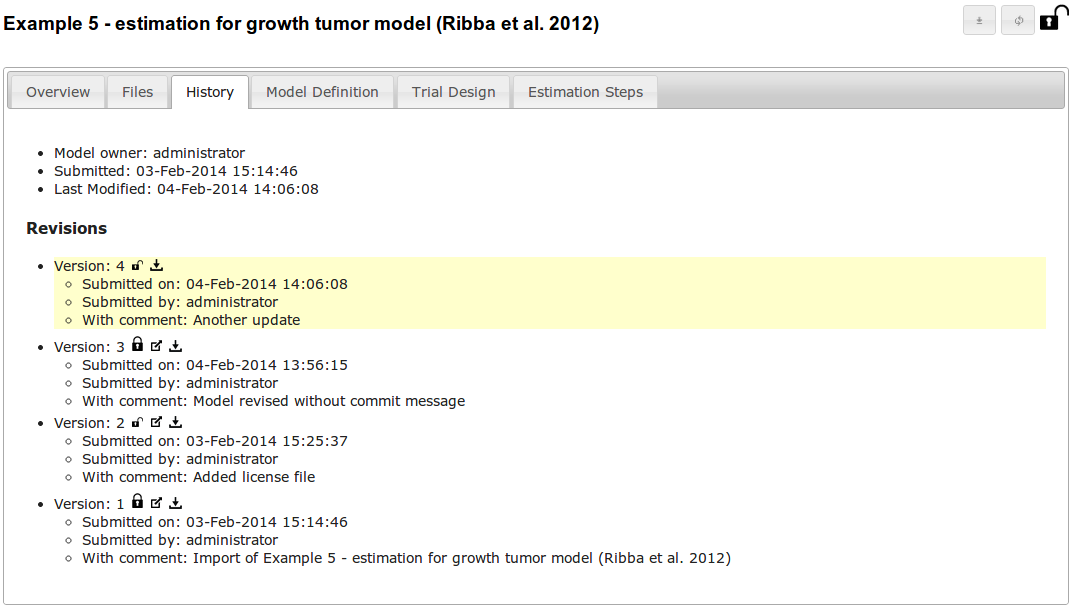This screenshot has width=1080, height=610.
Task: Download the Version 2 revision archive
Action: (175, 422)
